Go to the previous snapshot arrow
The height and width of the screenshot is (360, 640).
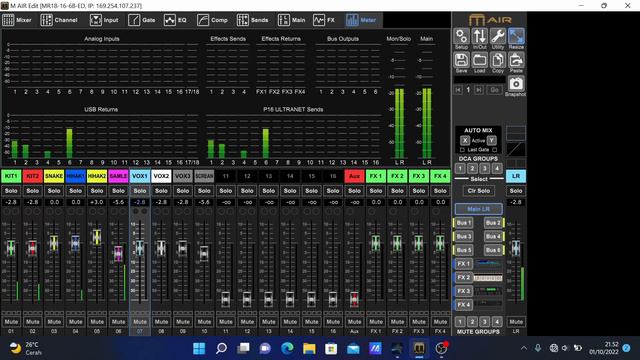click(458, 90)
